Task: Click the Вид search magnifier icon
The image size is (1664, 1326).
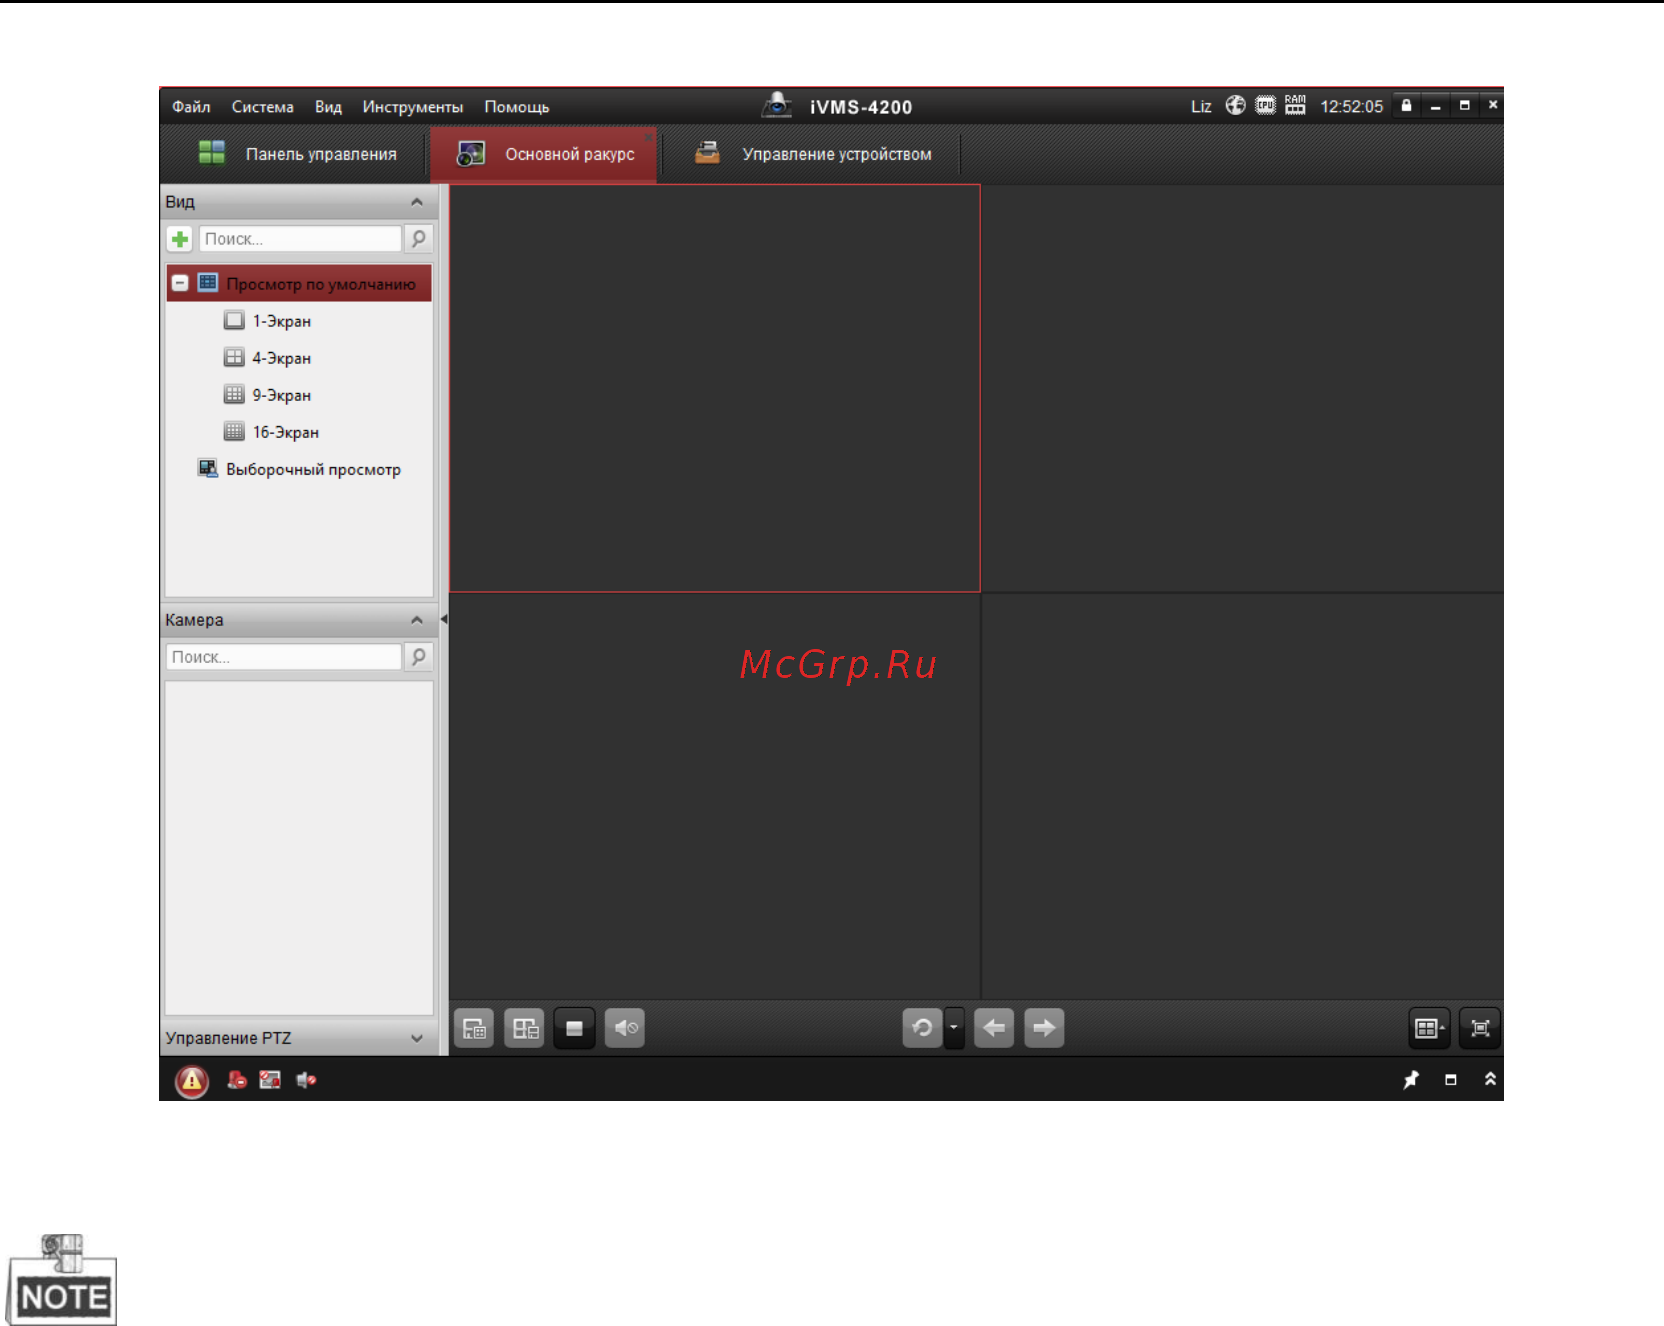Action: (419, 239)
